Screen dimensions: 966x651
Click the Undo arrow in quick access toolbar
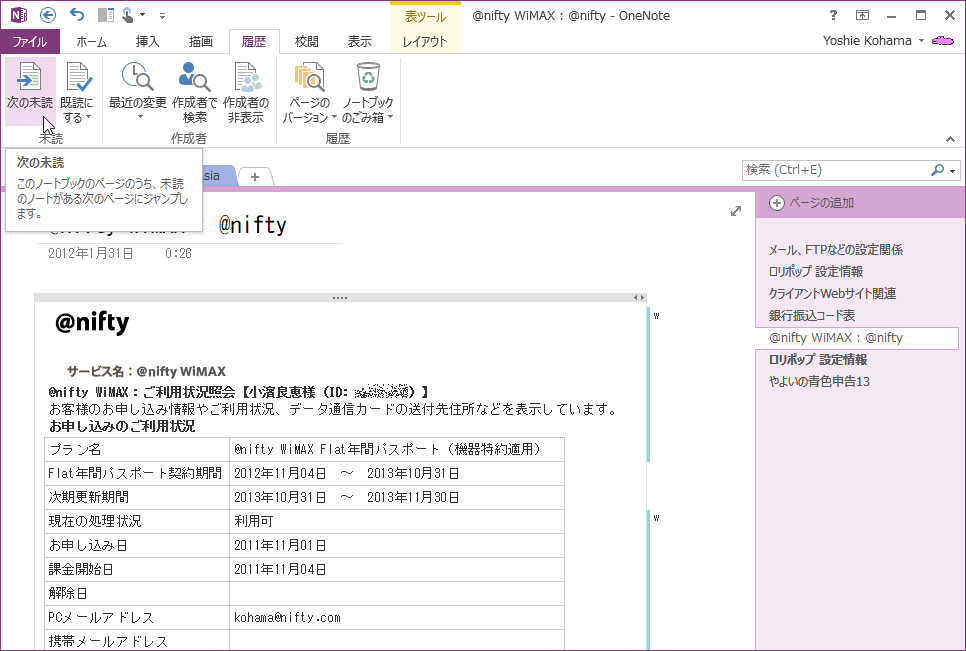[x=78, y=15]
